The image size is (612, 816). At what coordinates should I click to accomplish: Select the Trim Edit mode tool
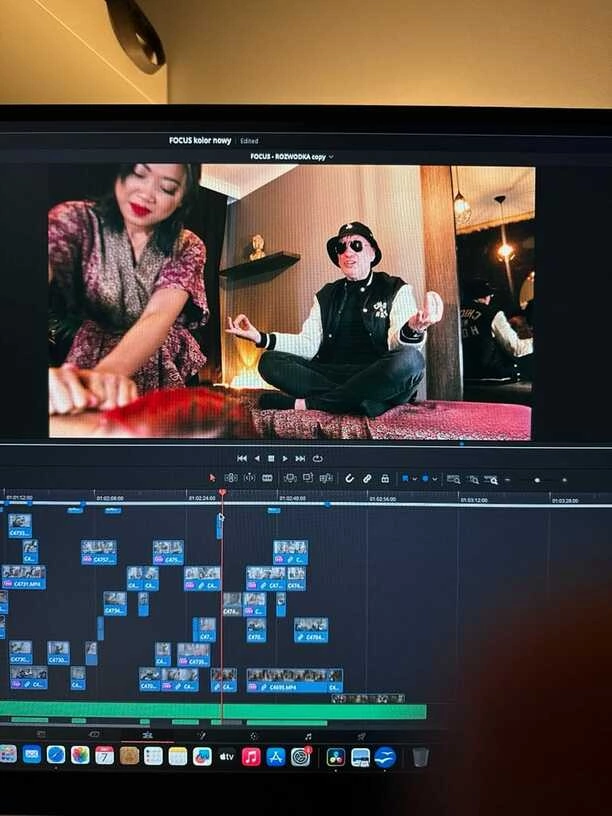coord(231,478)
